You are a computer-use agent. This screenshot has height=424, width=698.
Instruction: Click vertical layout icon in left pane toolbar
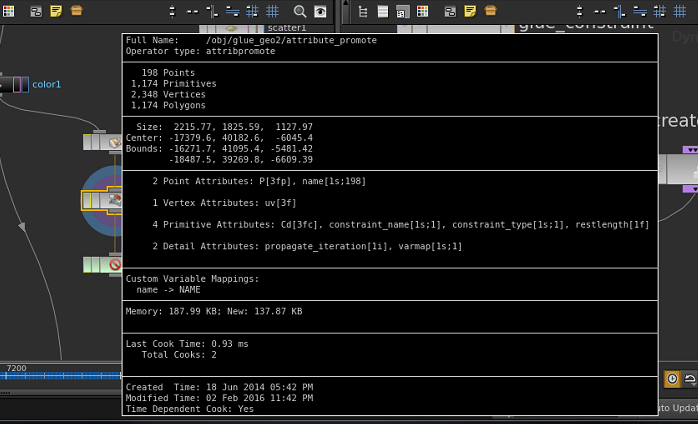point(172,11)
